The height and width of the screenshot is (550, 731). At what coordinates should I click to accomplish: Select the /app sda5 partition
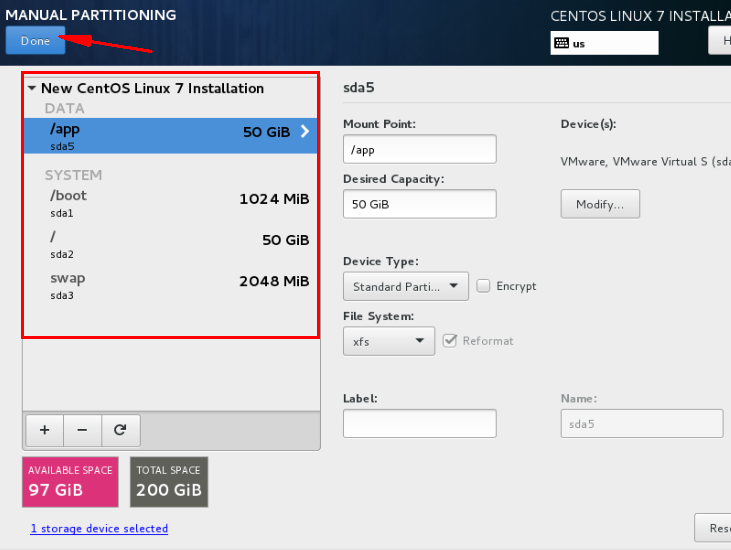pyautogui.click(x=171, y=136)
